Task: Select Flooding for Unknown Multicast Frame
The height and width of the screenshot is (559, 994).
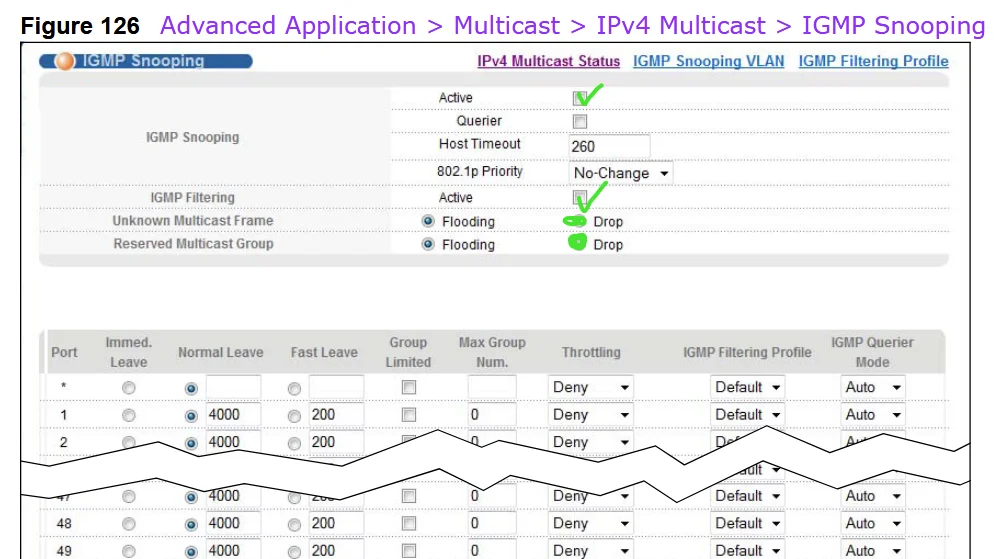Action: pyautogui.click(x=428, y=221)
